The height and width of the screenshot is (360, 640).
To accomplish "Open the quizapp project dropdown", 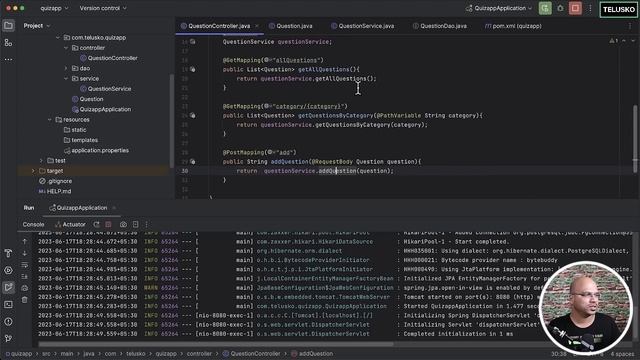I will tap(54, 8).
